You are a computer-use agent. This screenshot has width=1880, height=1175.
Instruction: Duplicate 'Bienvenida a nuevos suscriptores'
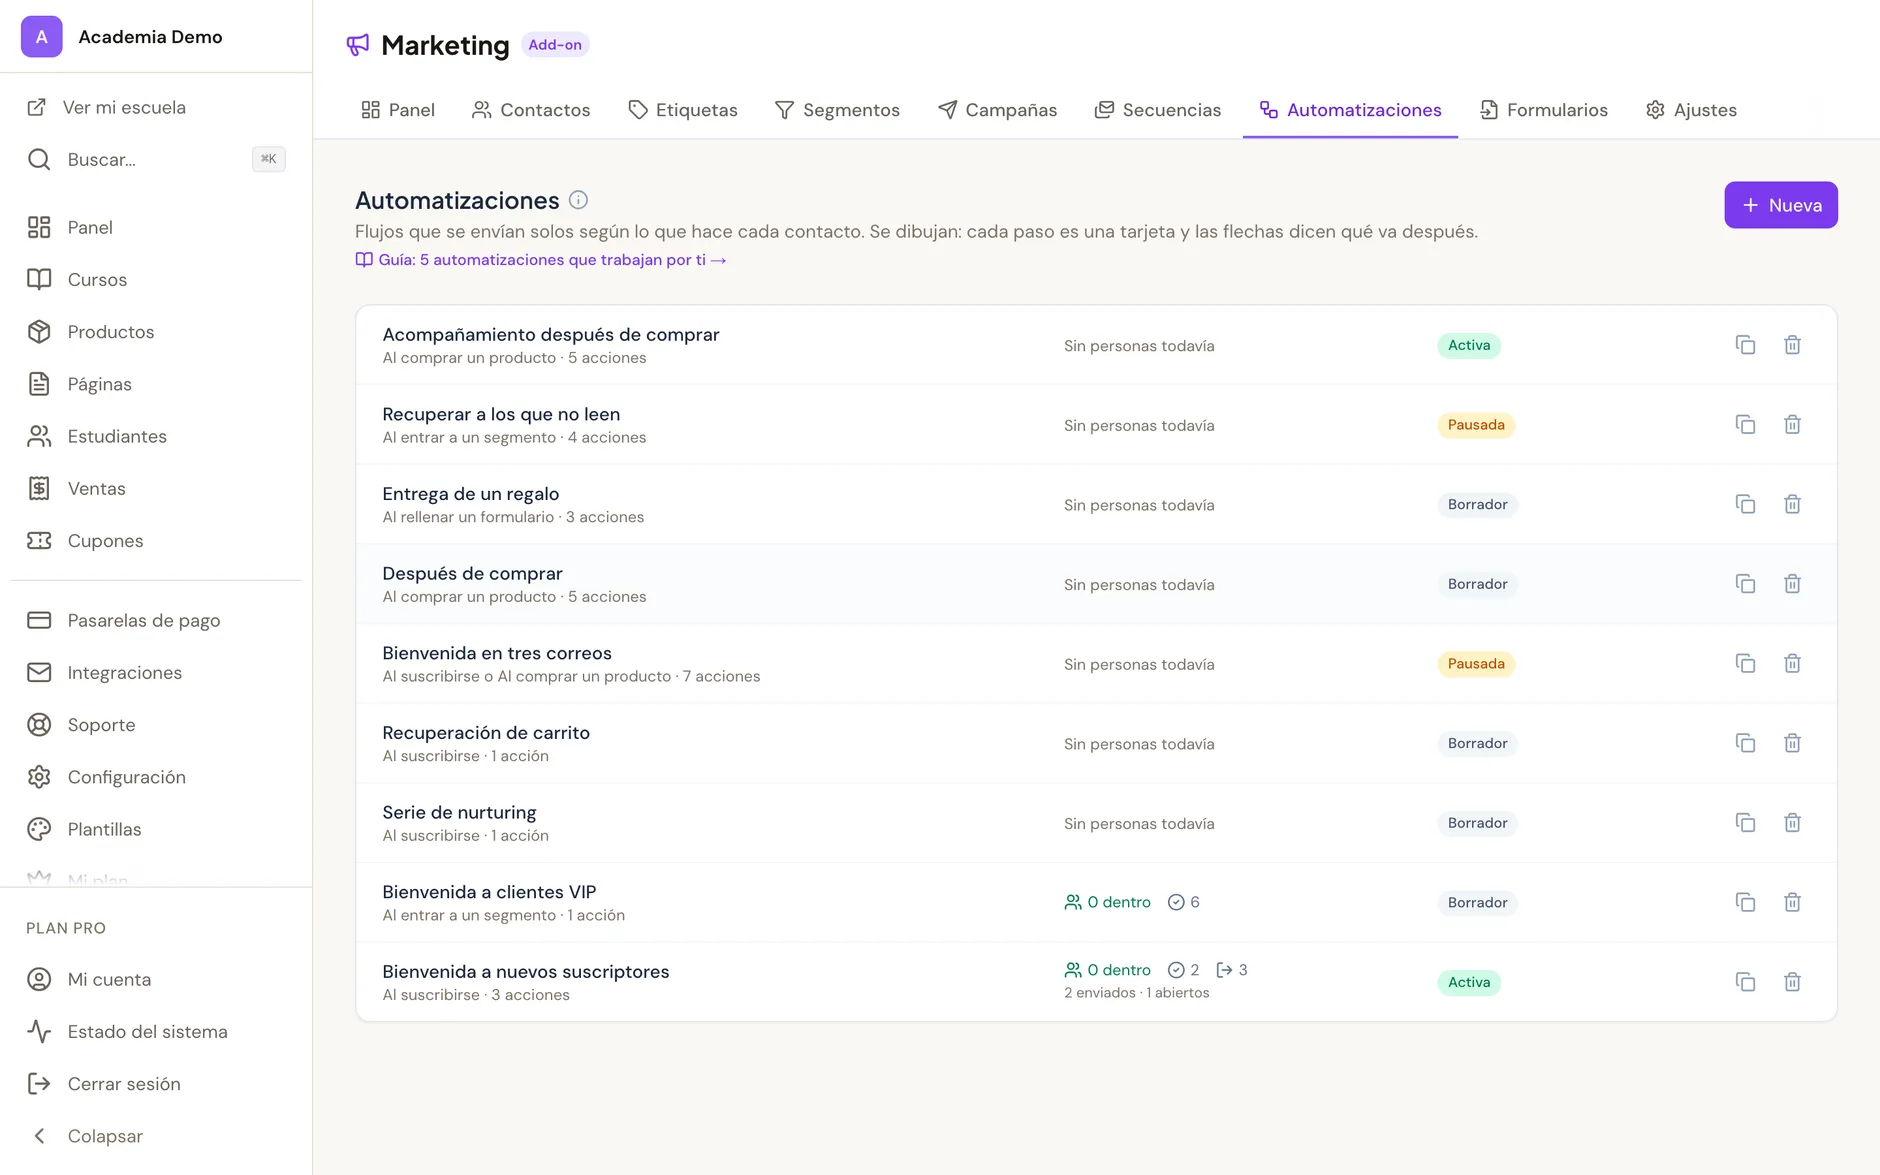click(1745, 982)
